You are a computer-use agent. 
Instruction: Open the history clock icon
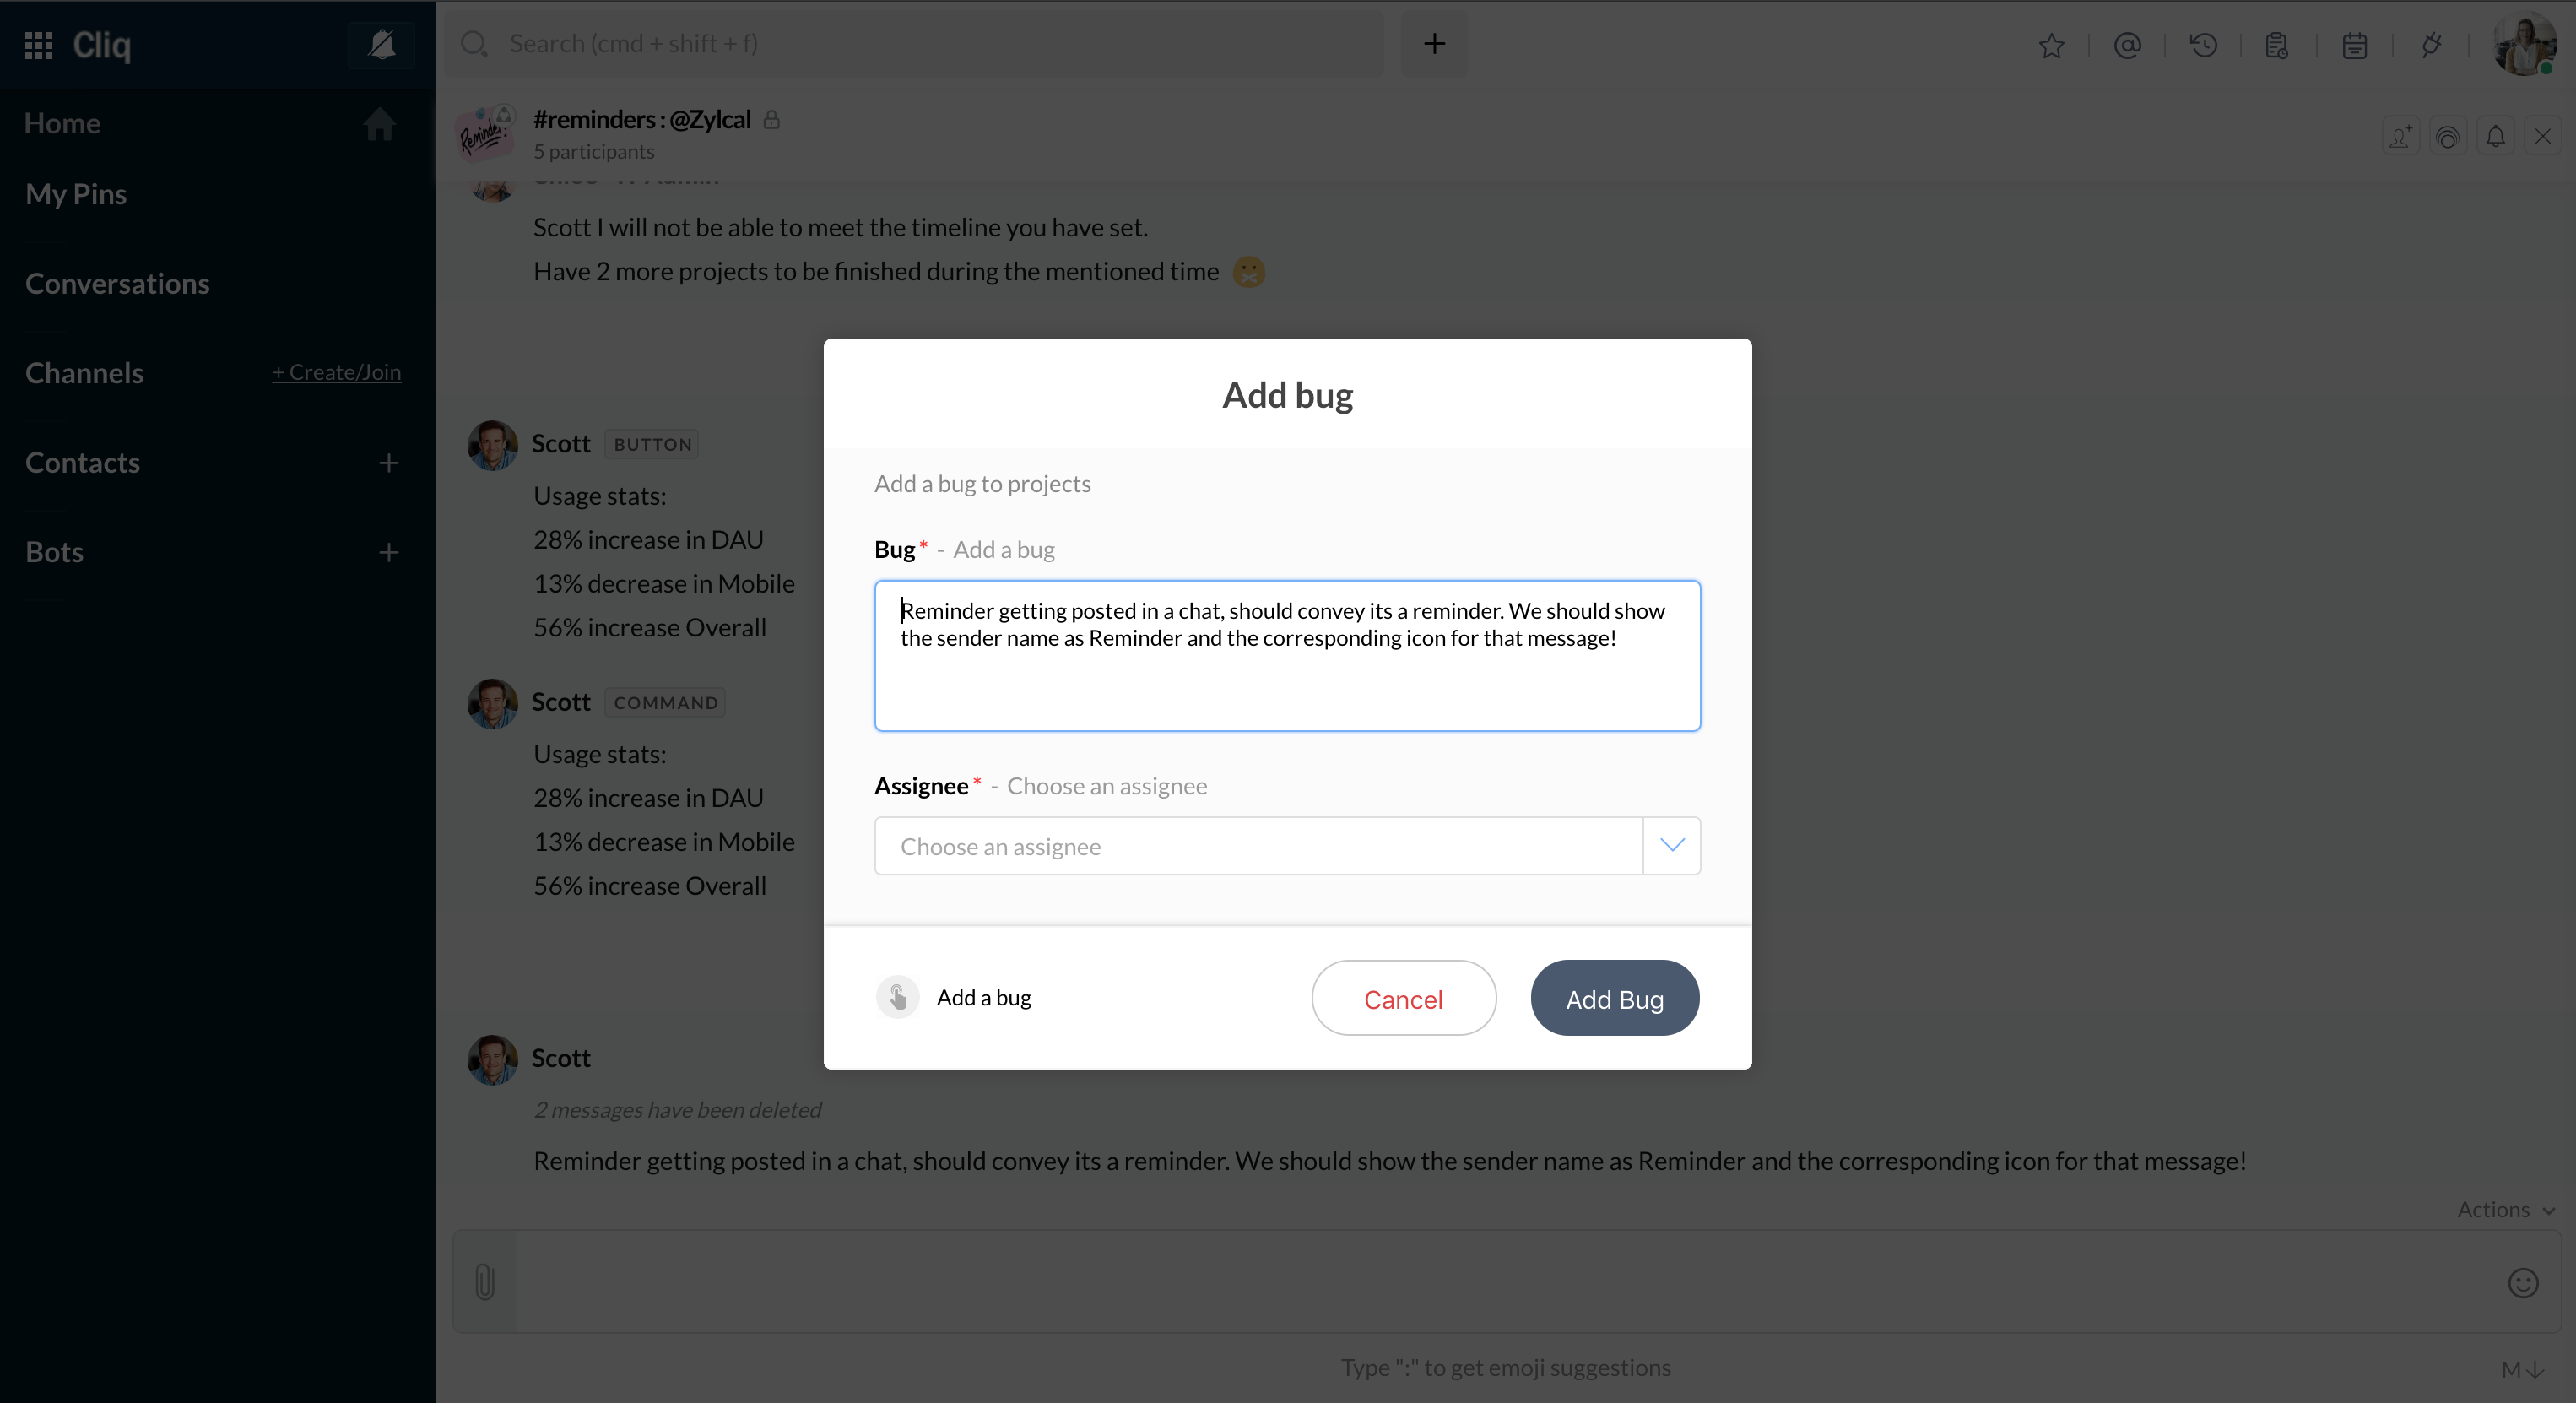[2203, 45]
